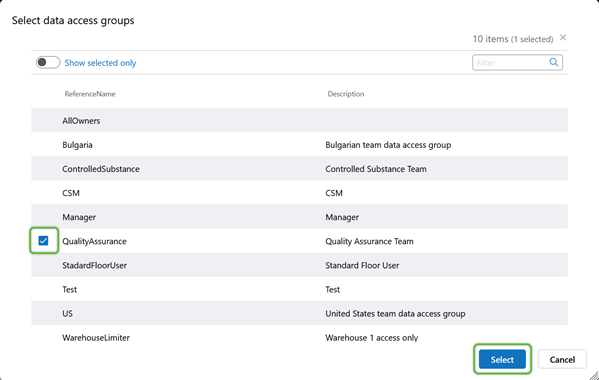Select the StadardFloorUser group name

click(x=94, y=265)
